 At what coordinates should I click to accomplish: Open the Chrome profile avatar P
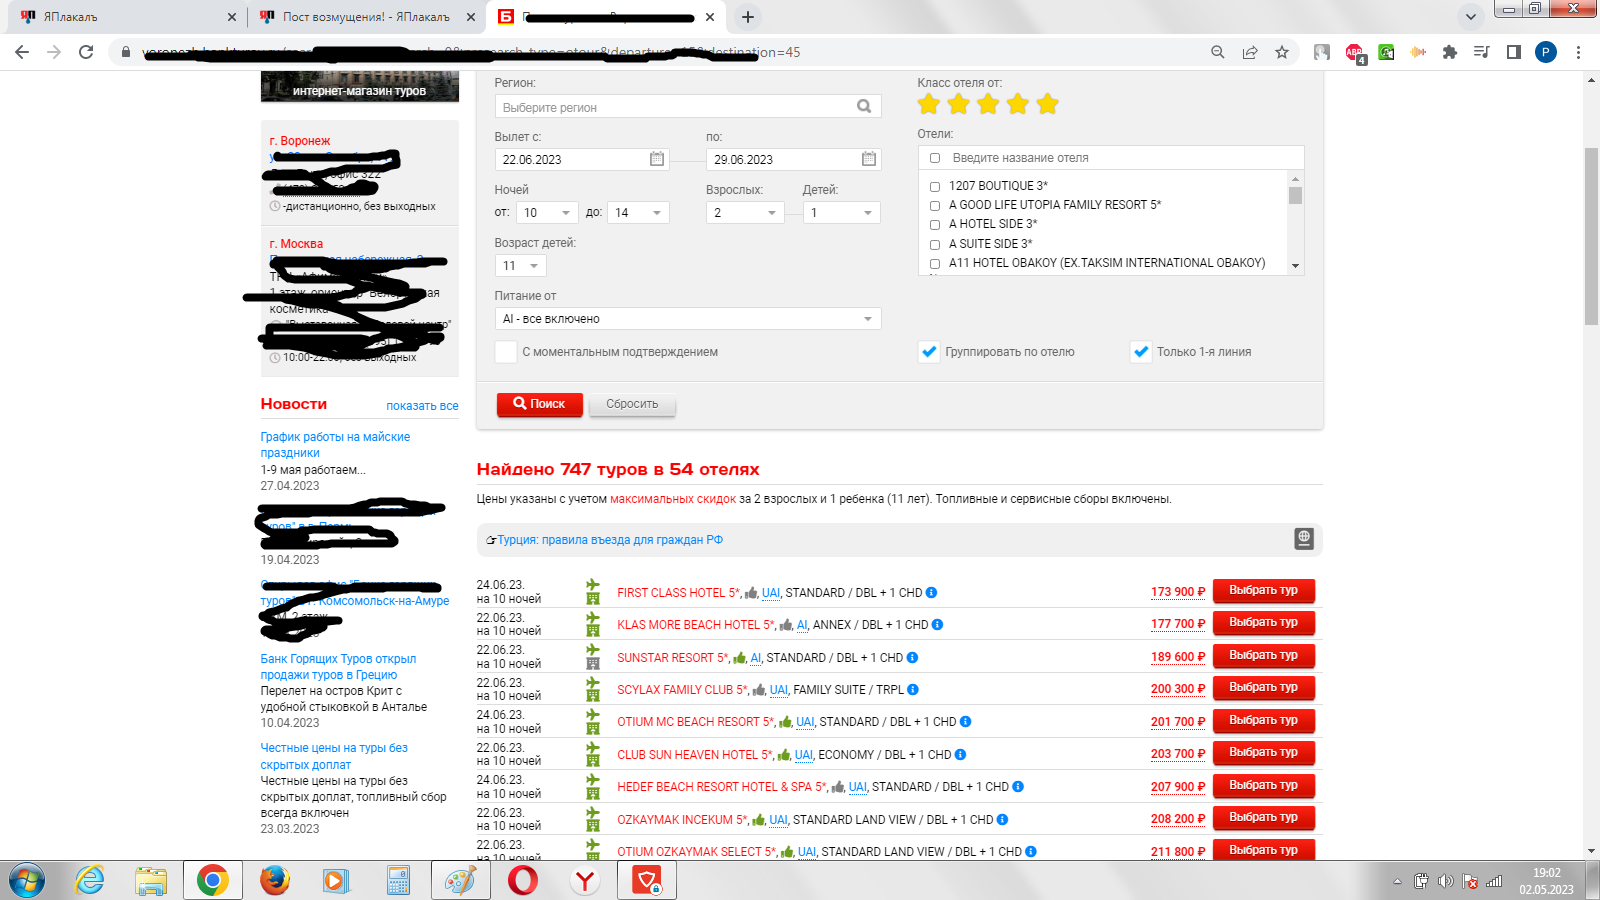(x=1546, y=52)
